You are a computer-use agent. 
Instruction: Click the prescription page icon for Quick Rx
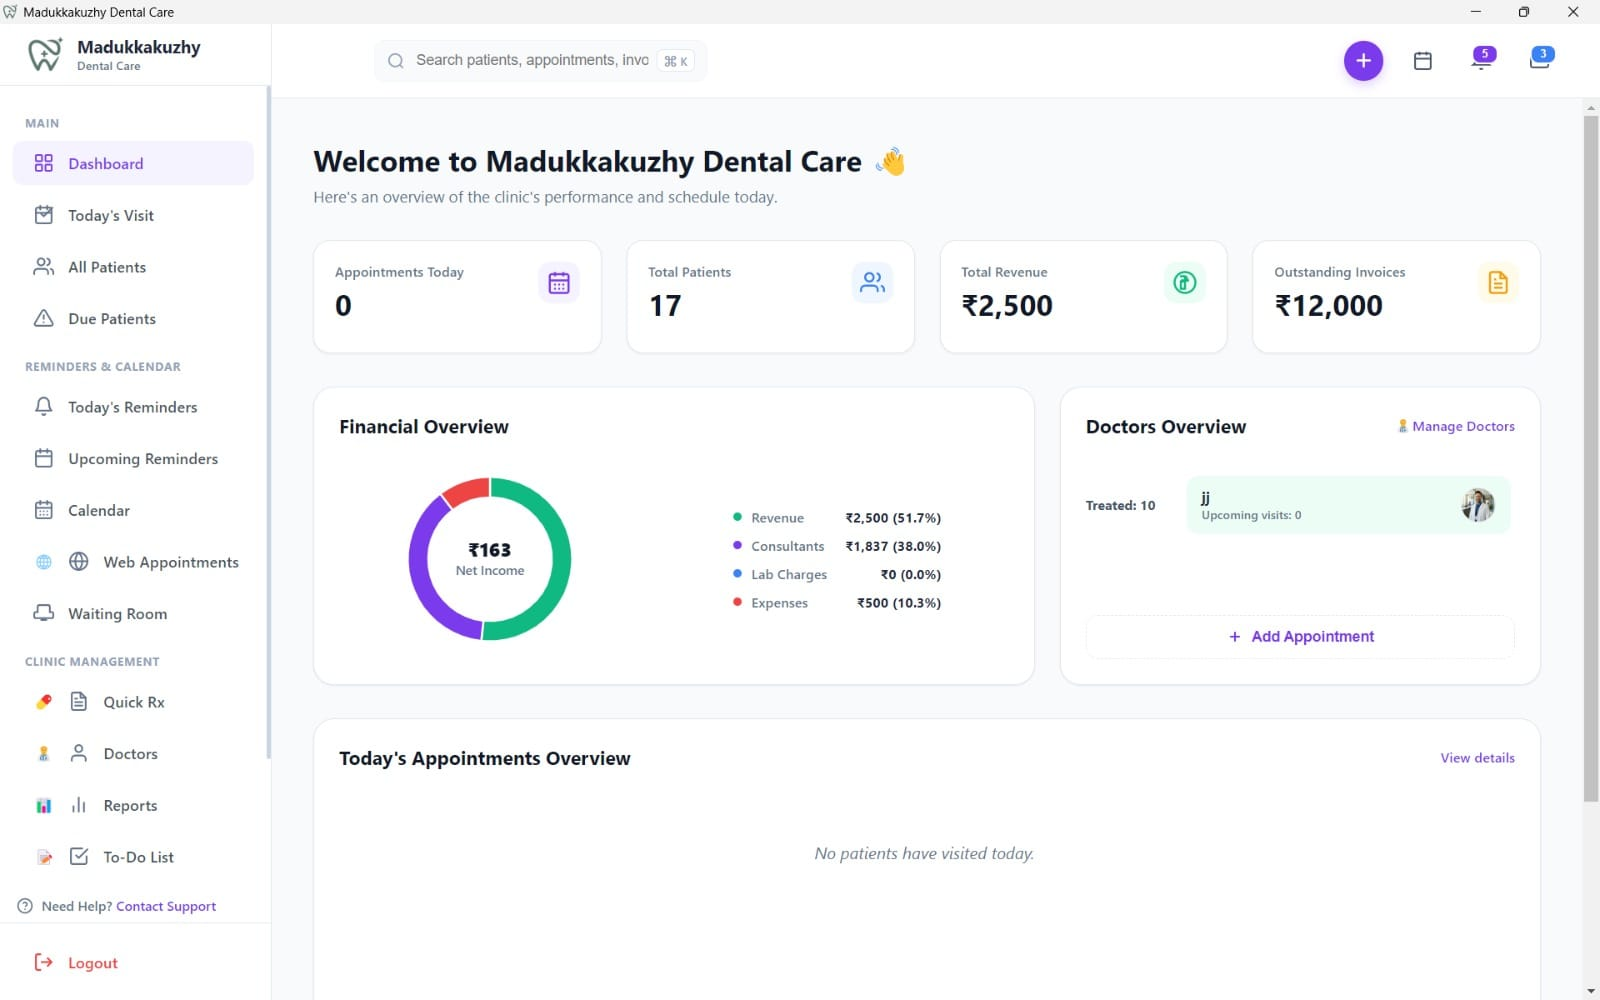point(79,702)
